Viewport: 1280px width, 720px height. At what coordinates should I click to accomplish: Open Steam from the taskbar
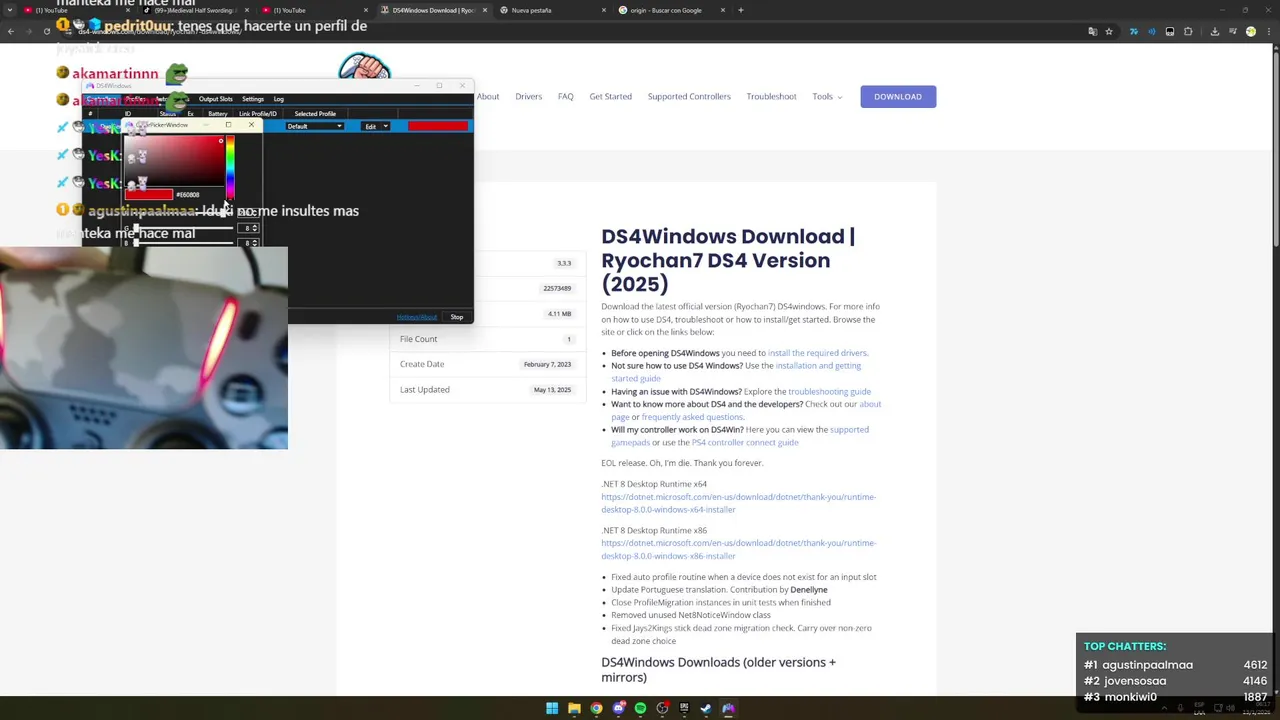(706, 708)
